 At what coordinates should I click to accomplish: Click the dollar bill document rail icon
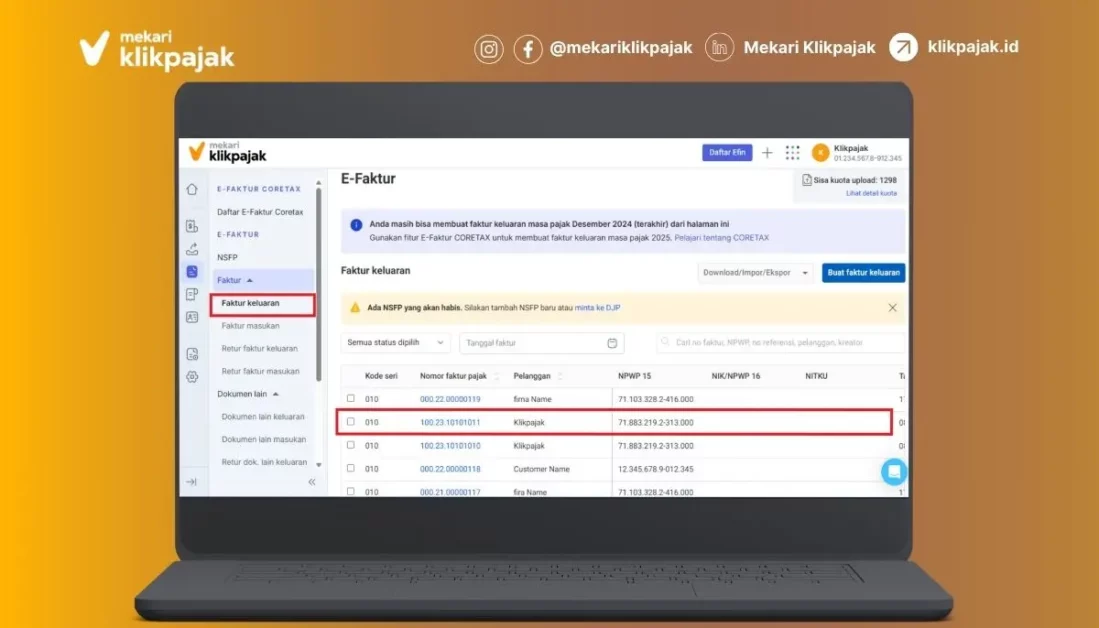[192, 226]
